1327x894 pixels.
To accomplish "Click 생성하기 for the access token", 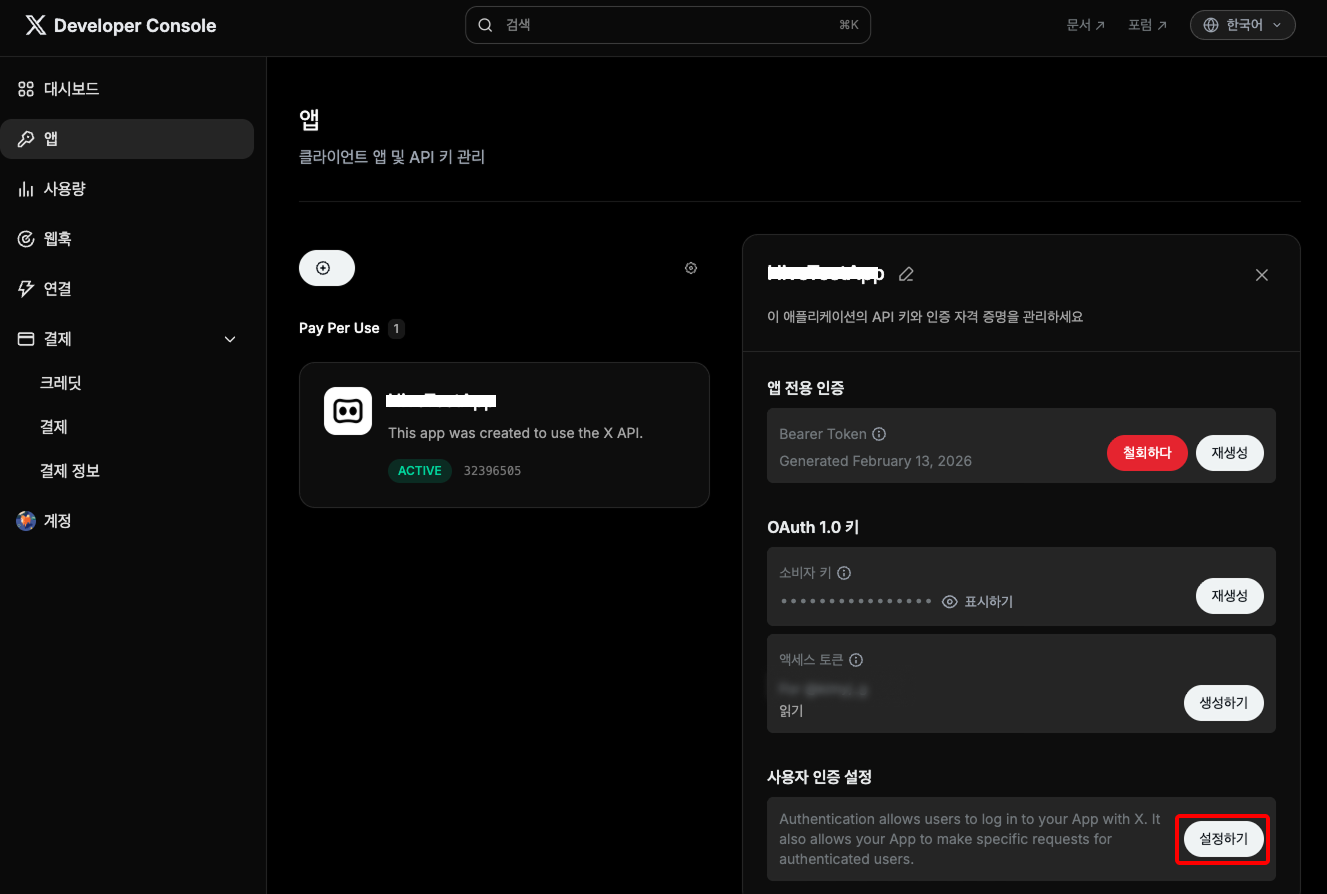I will point(1223,703).
